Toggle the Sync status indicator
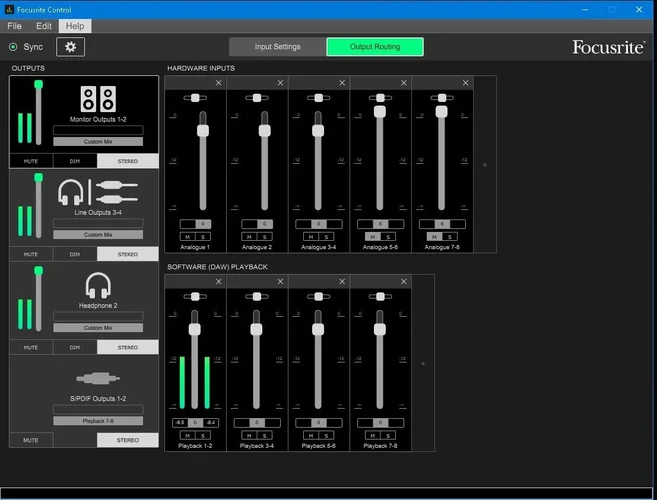657x500 pixels. pos(13,47)
